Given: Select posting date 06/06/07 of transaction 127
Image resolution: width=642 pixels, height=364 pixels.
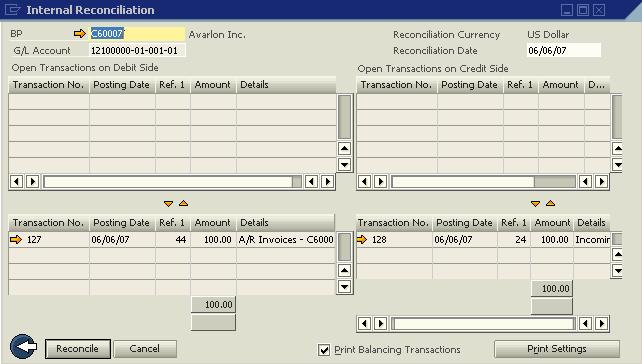Looking at the screenshot, I should point(122,240).
